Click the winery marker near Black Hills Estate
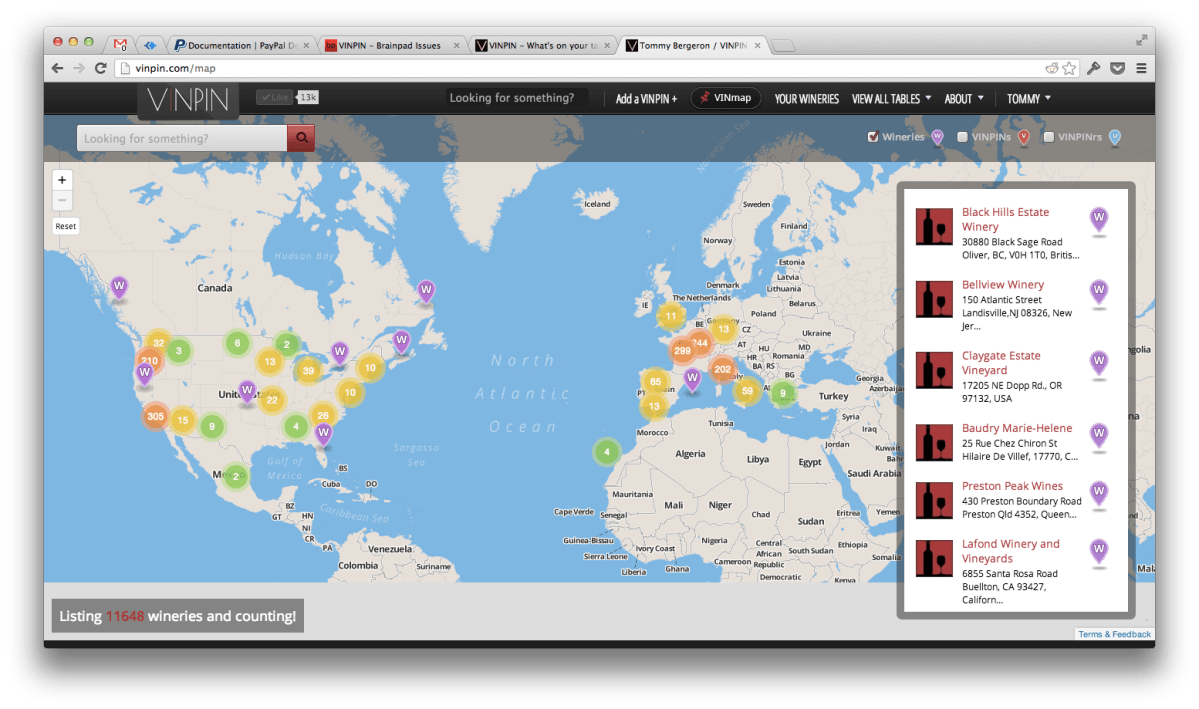The height and width of the screenshot is (709, 1199). [1099, 220]
